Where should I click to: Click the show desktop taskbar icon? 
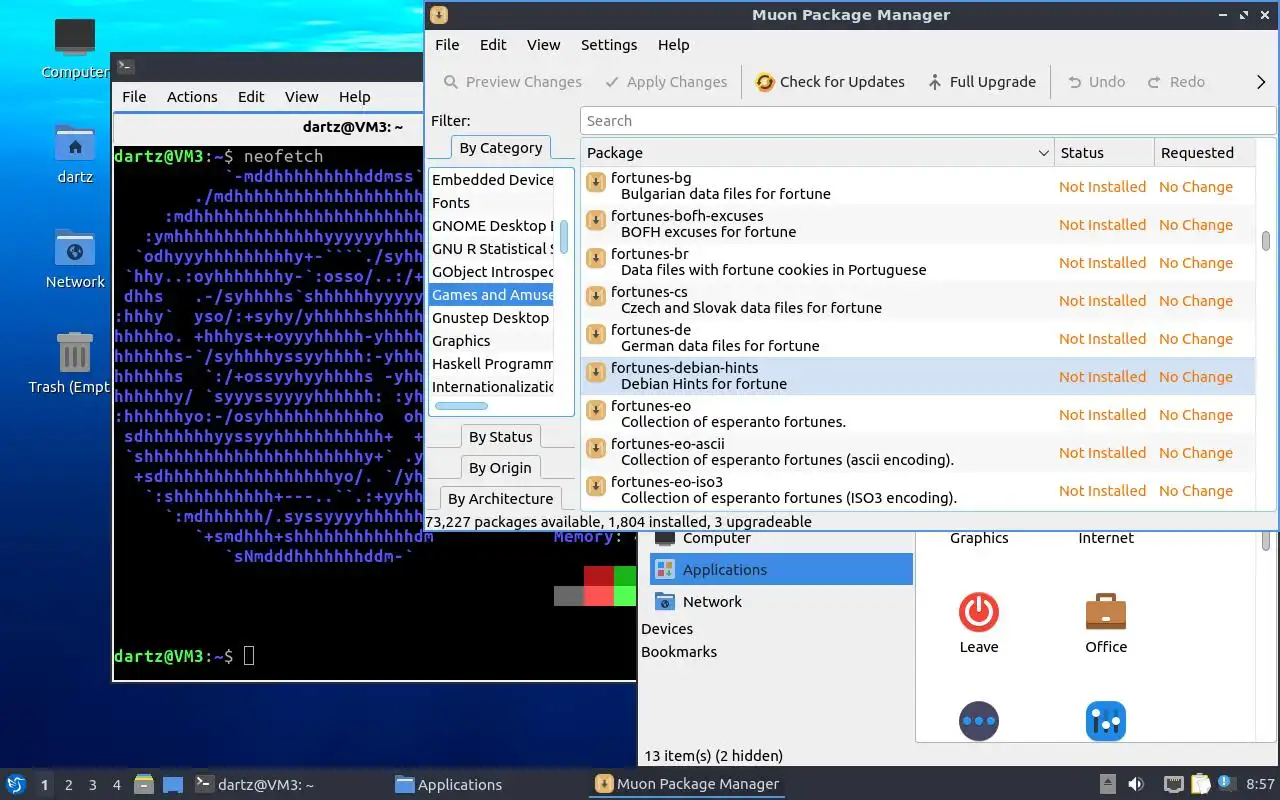(173, 784)
